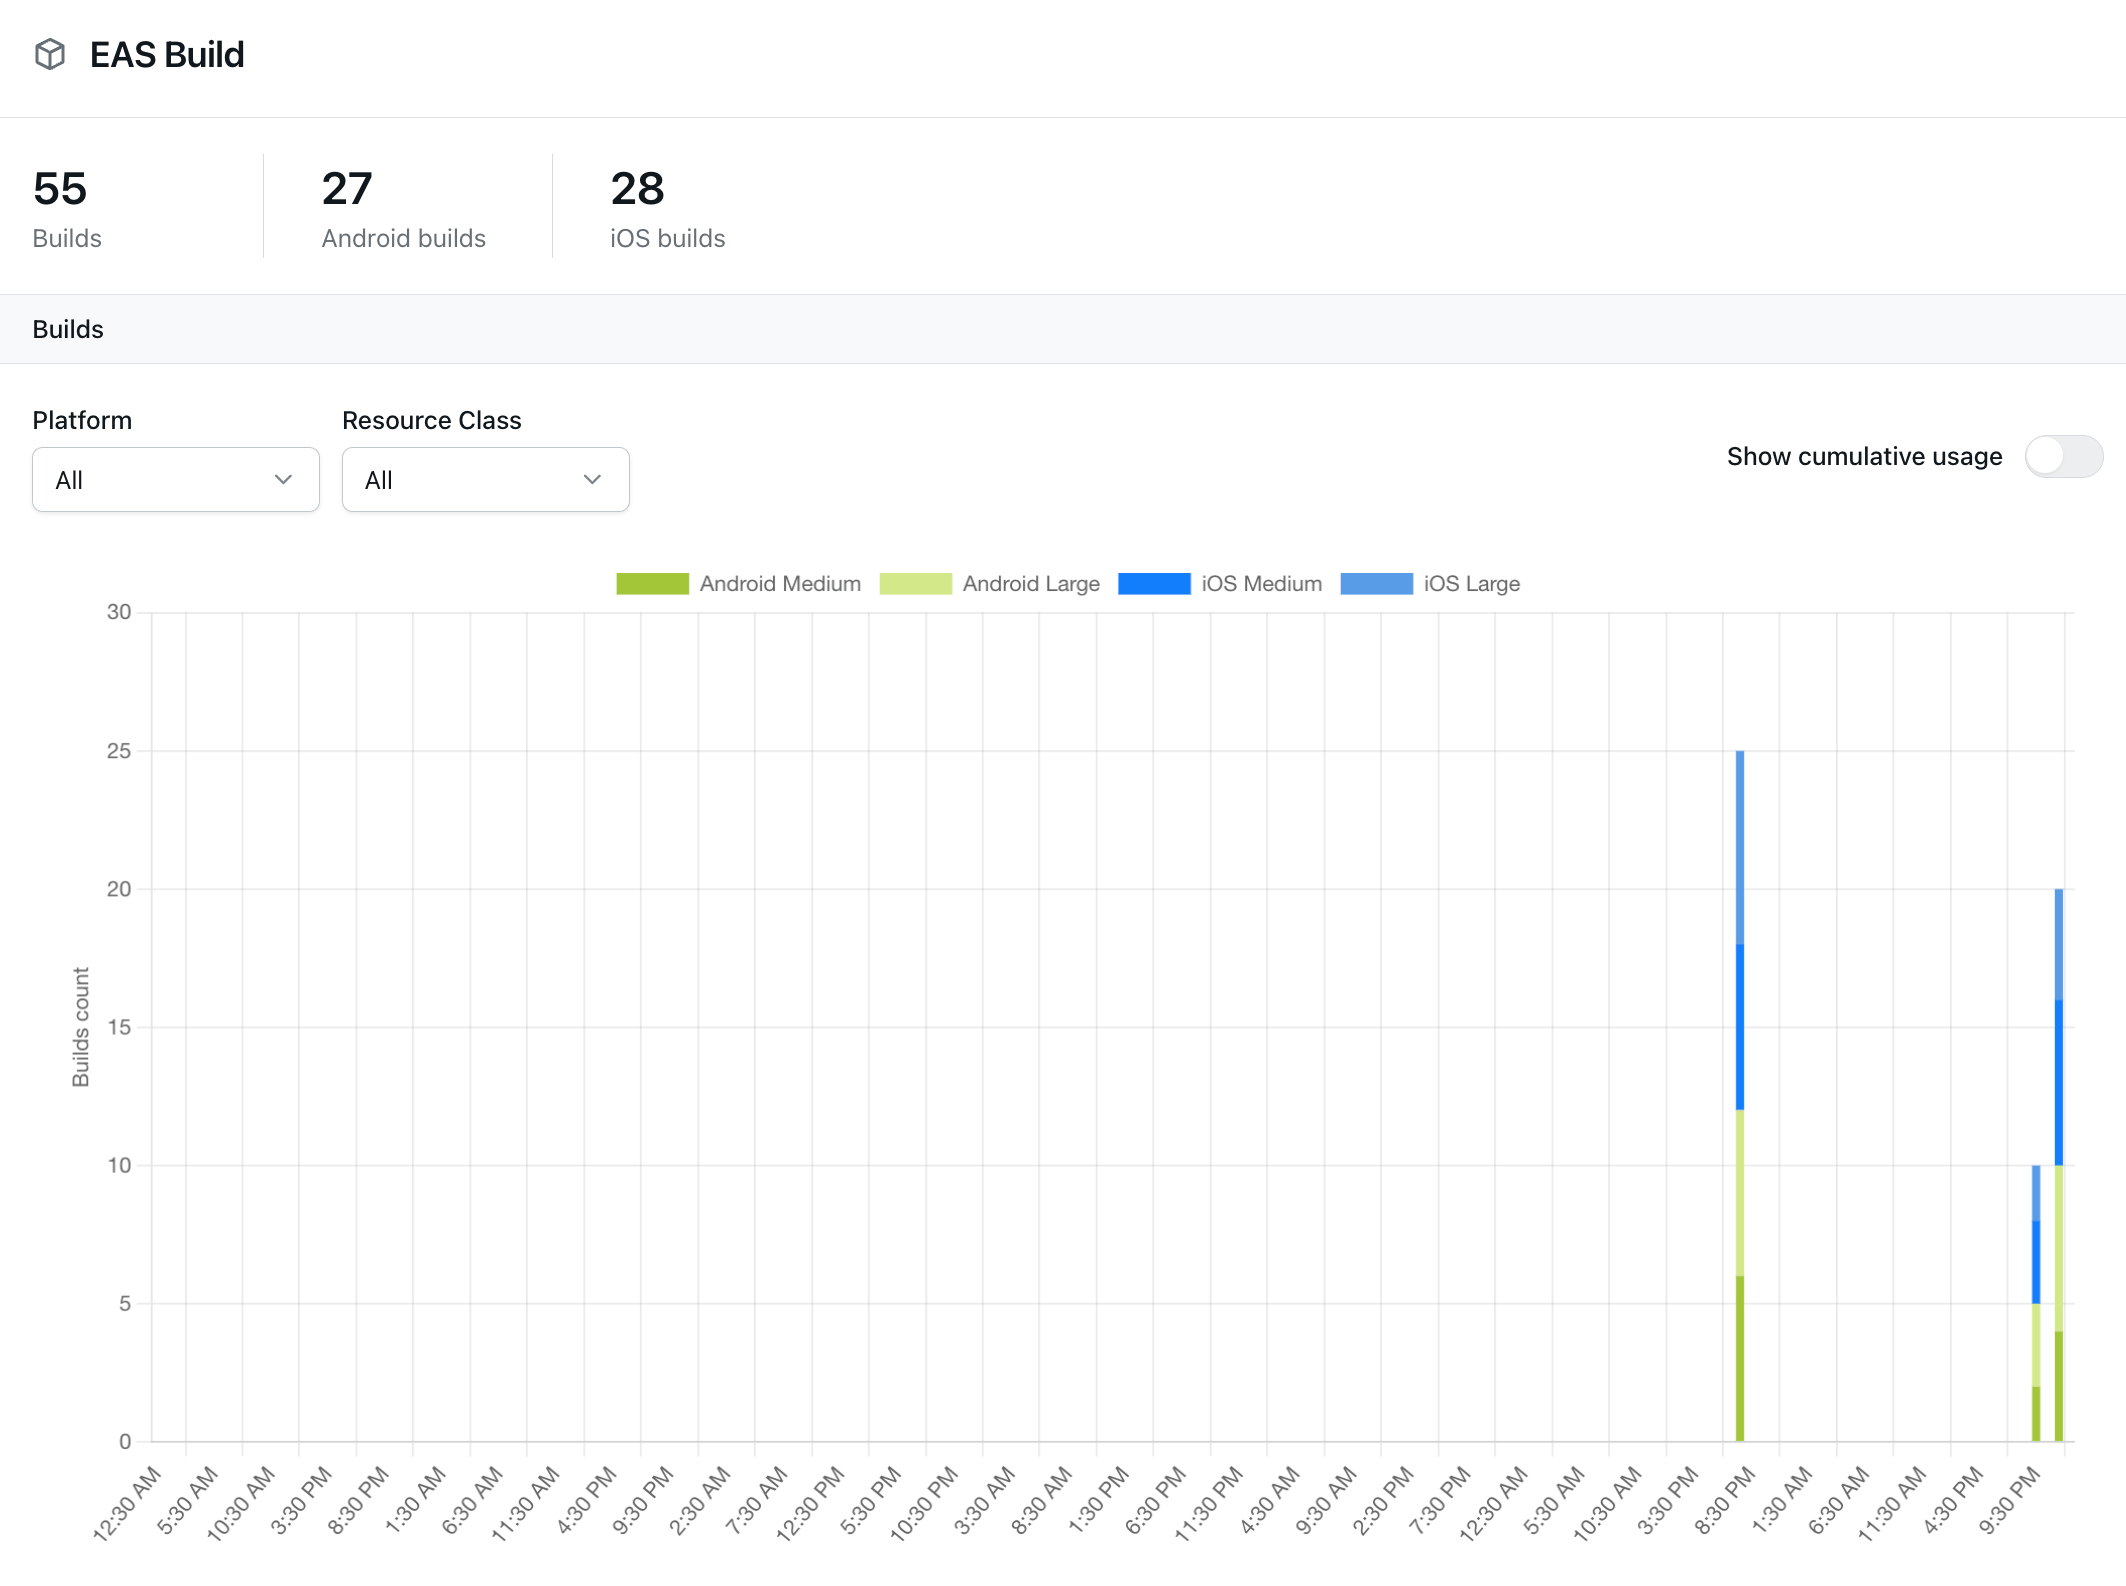This screenshot has width=2126, height=1586.
Task: Enable Show cumulative usage
Action: [2064, 456]
